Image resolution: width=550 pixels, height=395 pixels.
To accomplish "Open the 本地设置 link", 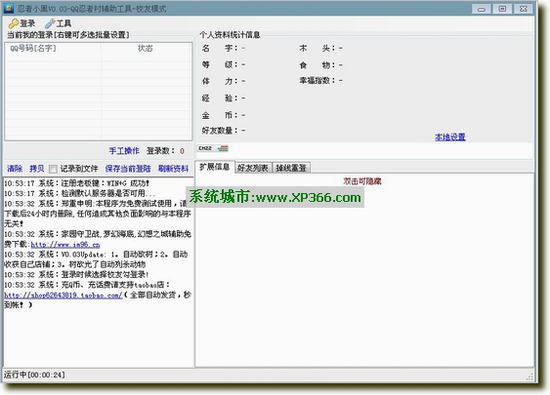I will (450, 137).
